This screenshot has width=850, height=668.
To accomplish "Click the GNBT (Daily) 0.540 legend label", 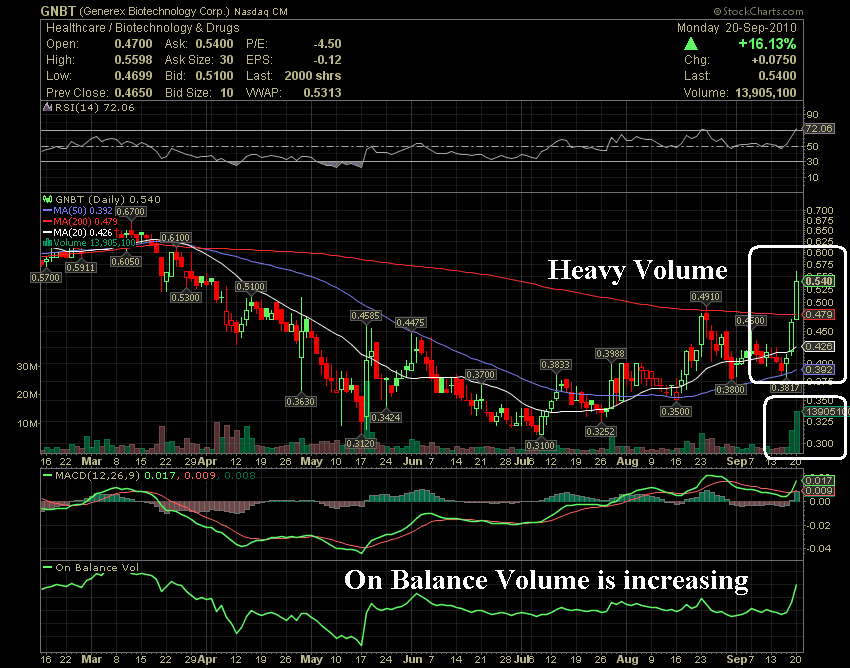I will click(108, 200).
